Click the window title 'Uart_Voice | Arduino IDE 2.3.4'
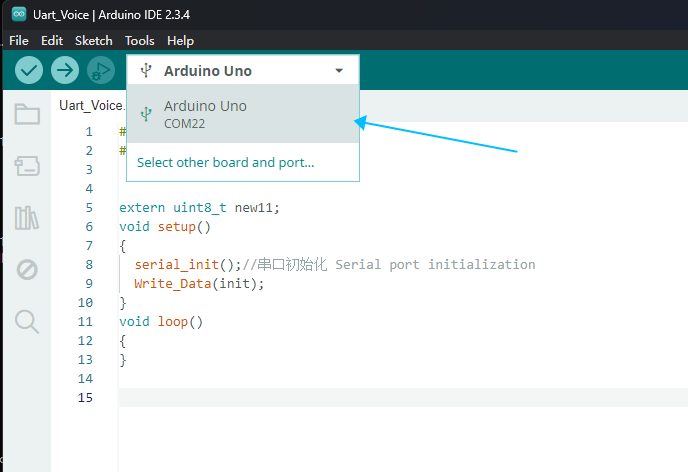Viewport: 688px width, 472px height. coord(111,15)
